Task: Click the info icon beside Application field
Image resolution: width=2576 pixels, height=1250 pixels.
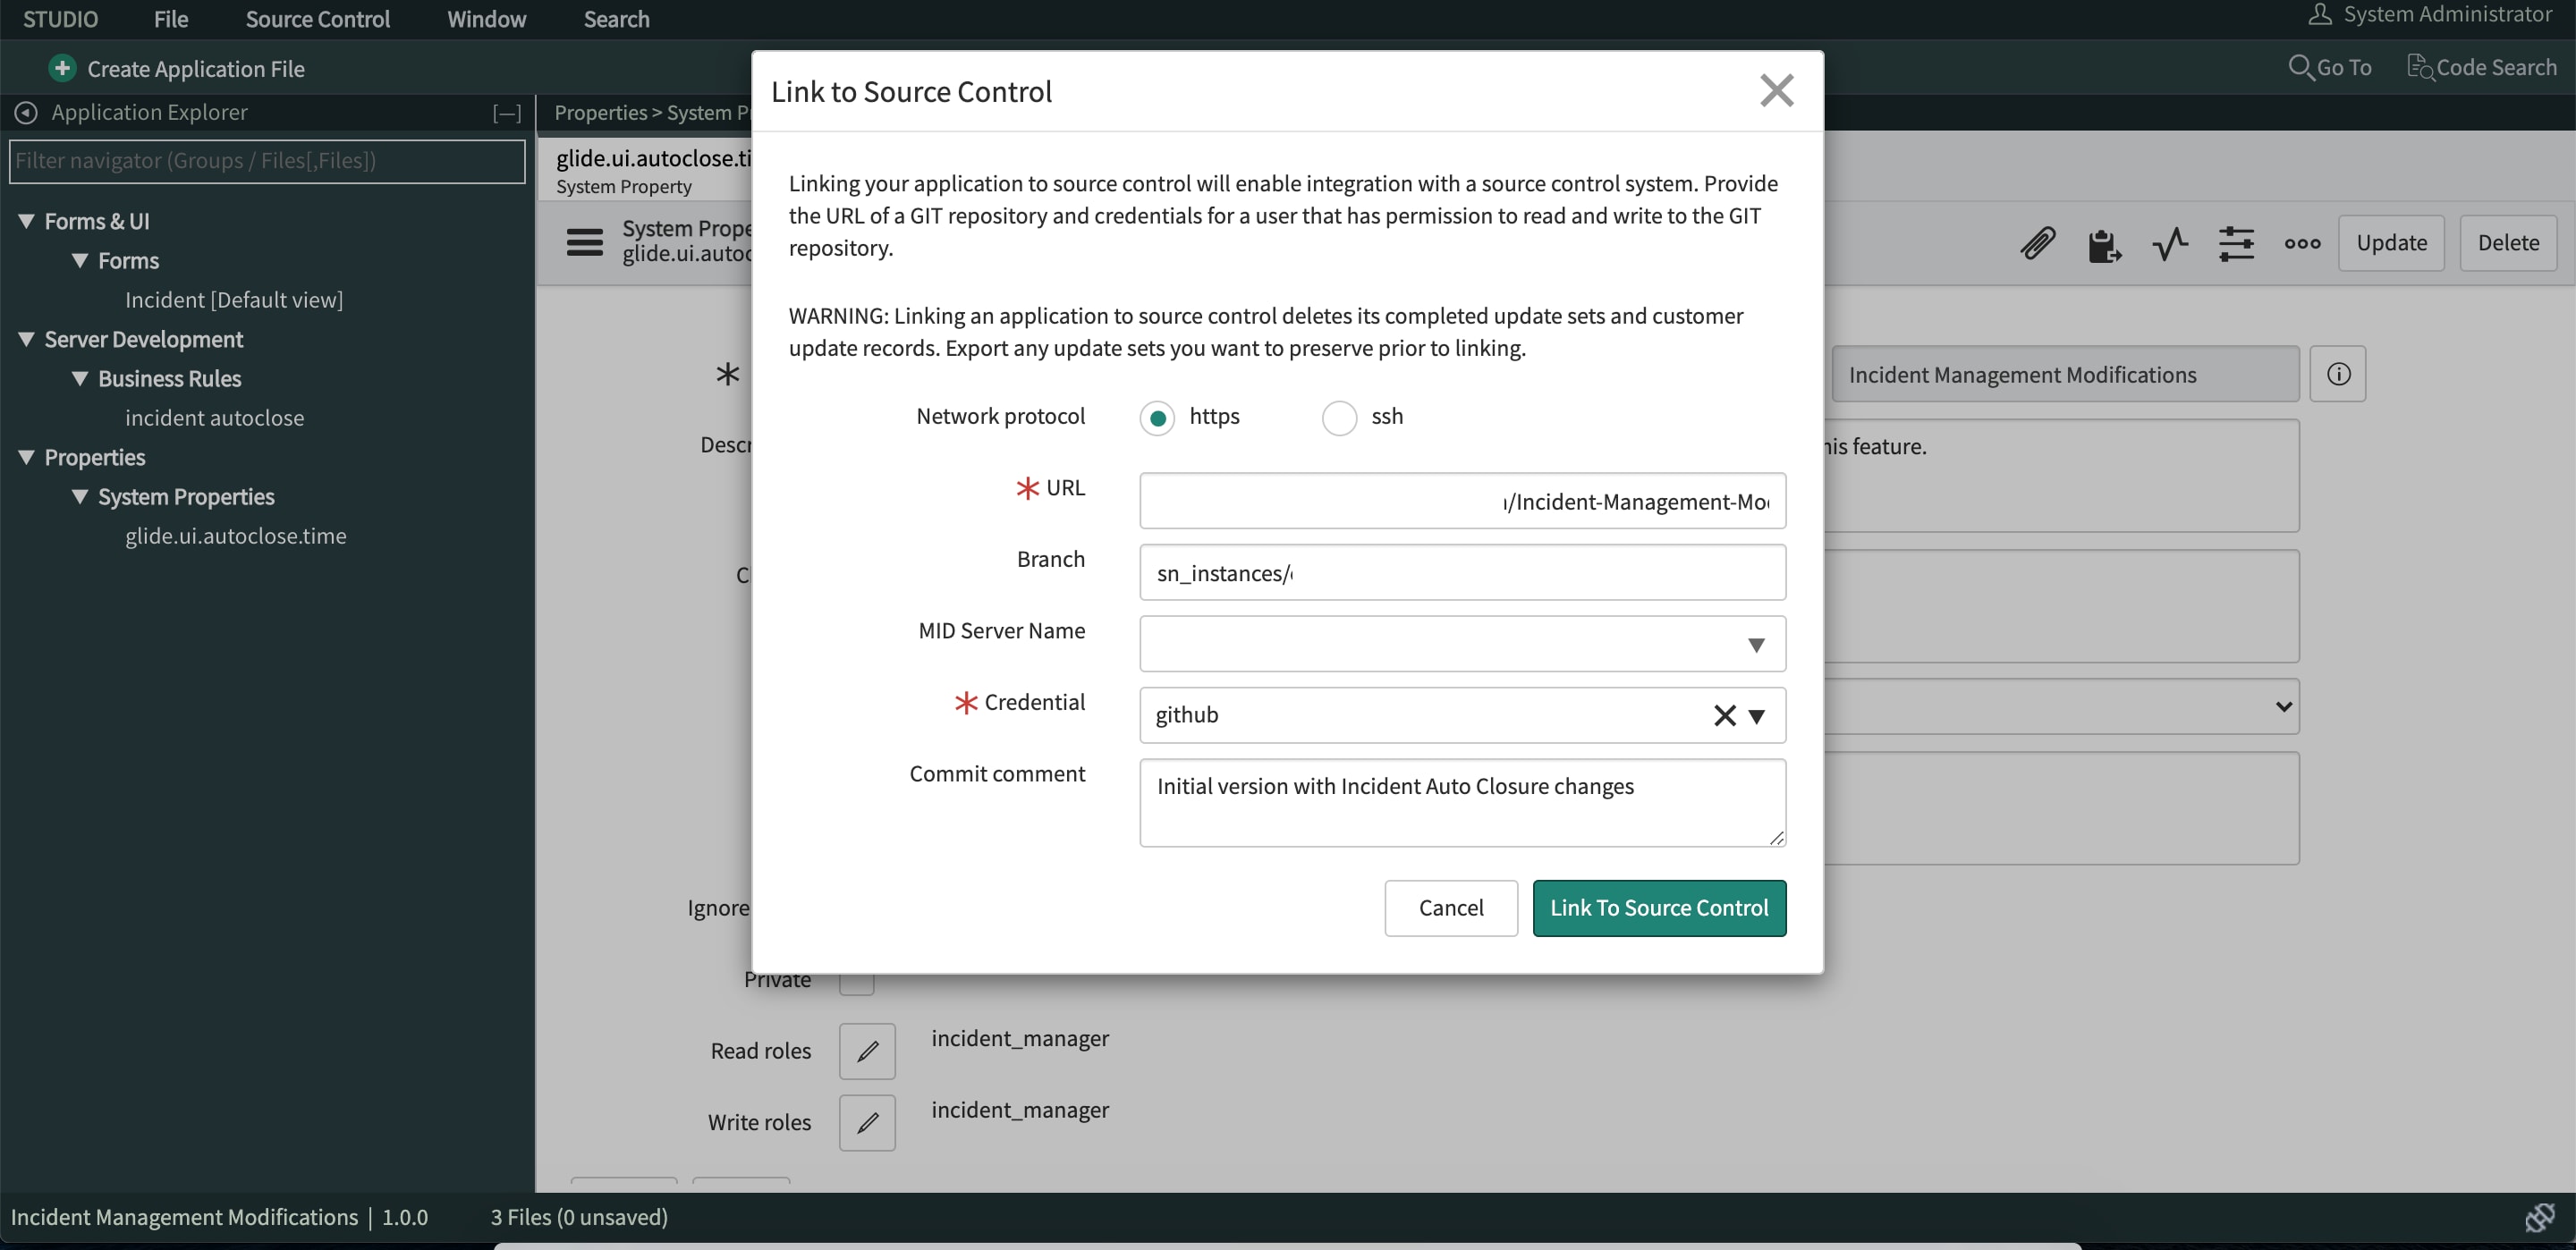Action: [x=2337, y=374]
